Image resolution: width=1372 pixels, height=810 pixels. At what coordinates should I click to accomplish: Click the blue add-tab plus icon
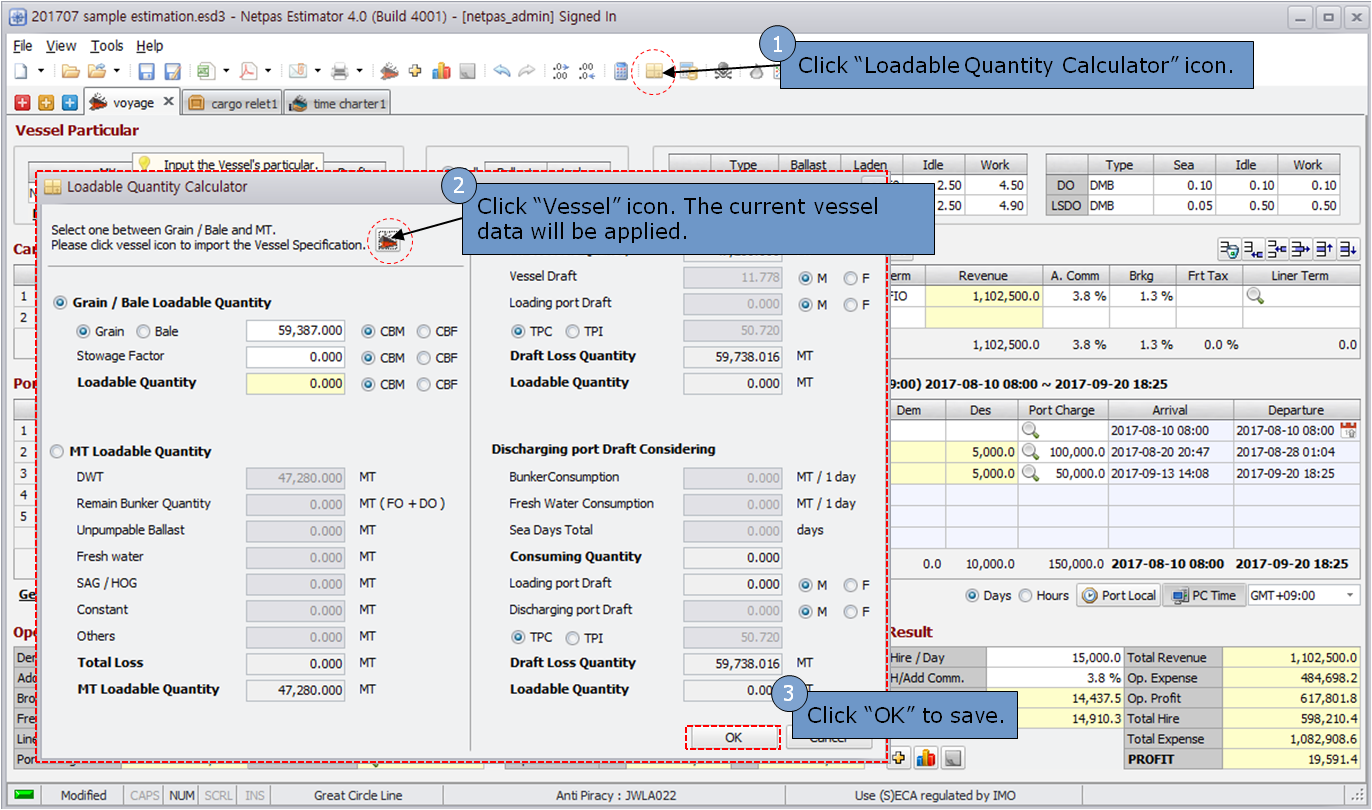[69, 103]
